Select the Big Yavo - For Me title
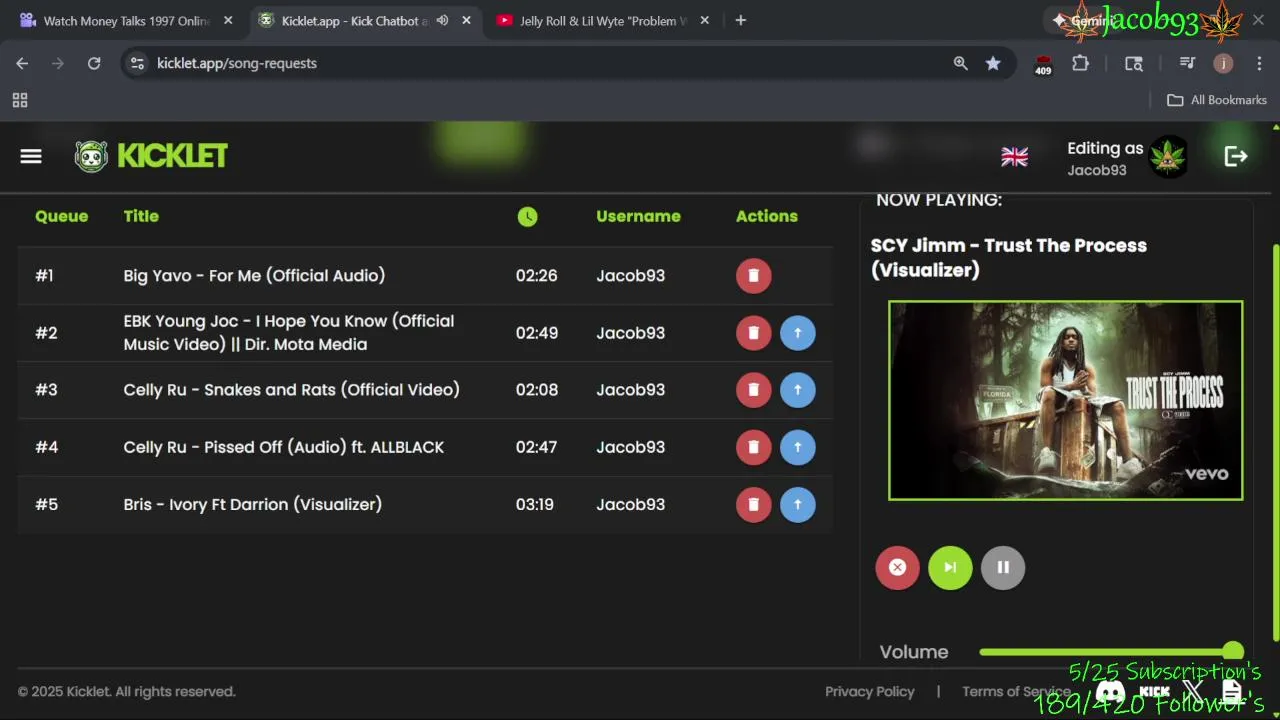This screenshot has height=720, width=1280. (254, 276)
